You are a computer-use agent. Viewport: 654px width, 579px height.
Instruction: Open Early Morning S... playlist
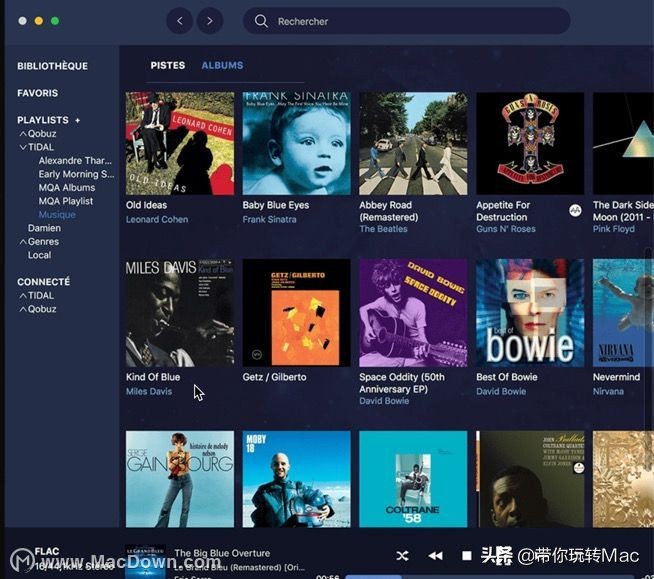[x=76, y=174]
